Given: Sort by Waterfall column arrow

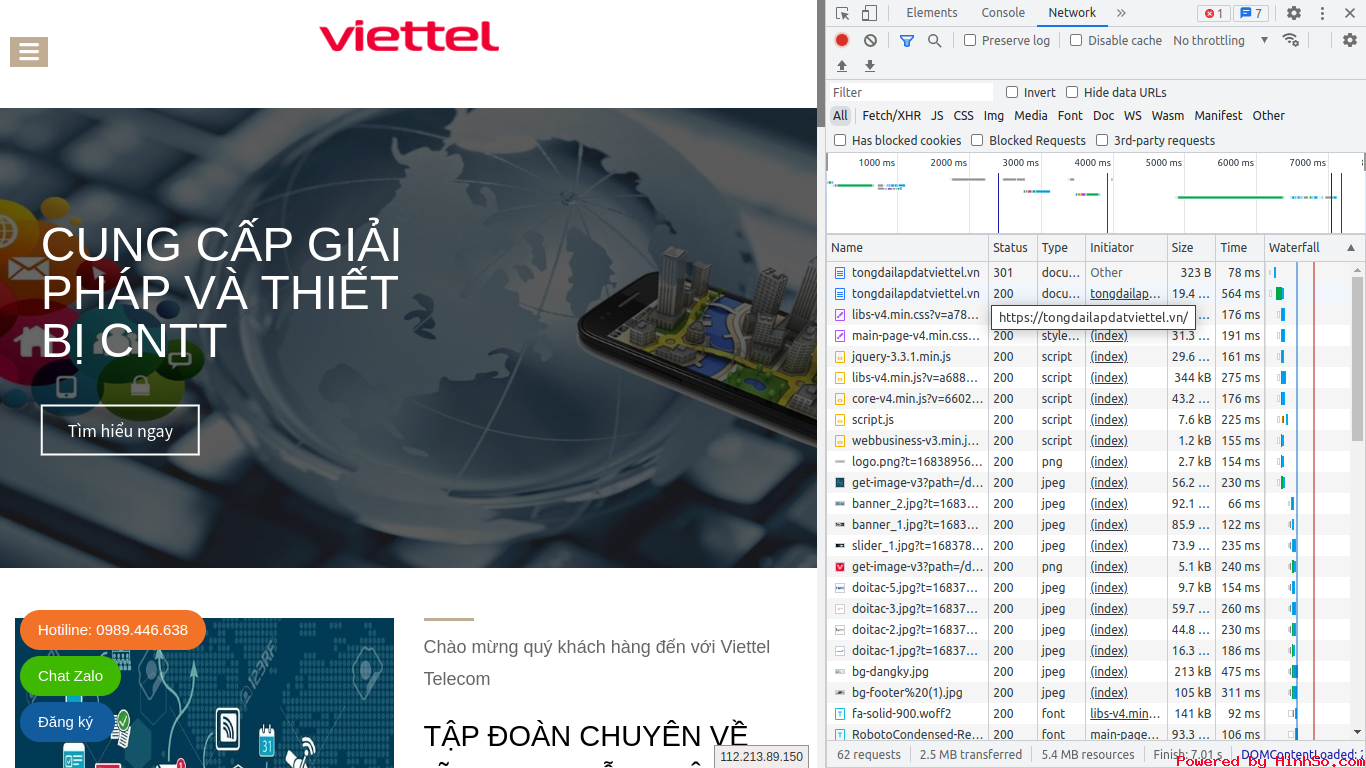Looking at the screenshot, I should (x=1351, y=248).
